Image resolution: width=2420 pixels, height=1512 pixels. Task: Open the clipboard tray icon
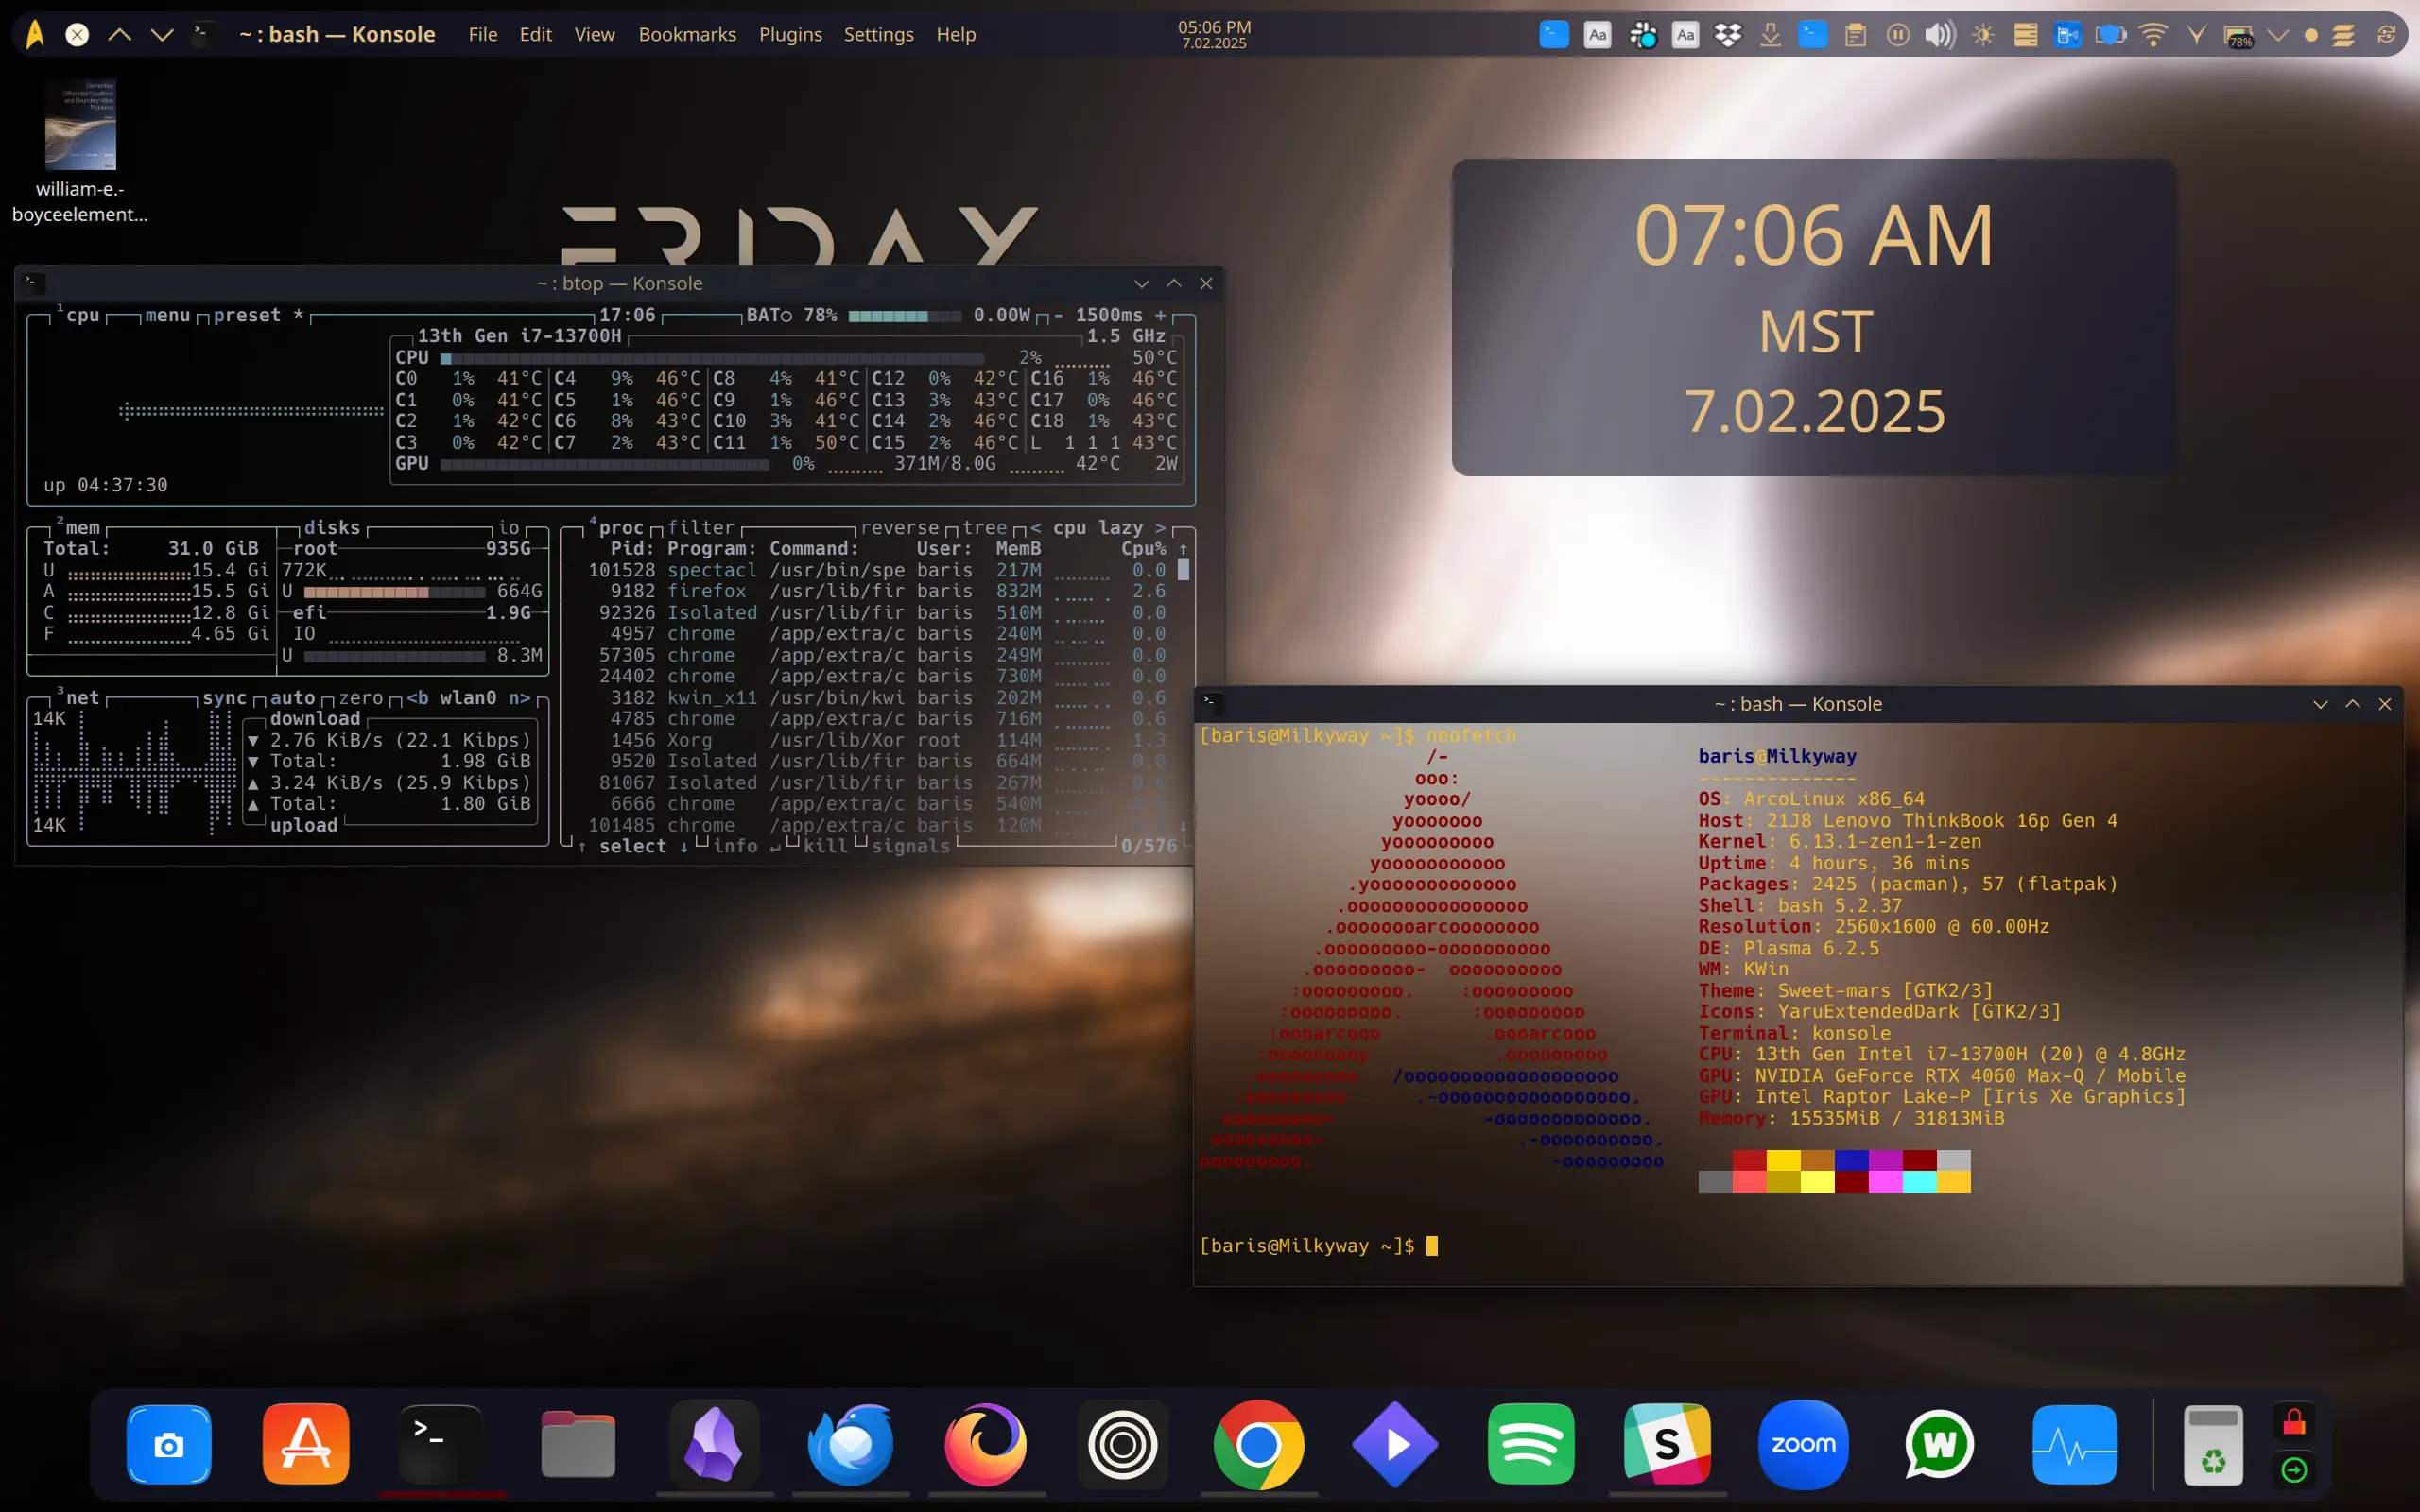tap(1855, 35)
